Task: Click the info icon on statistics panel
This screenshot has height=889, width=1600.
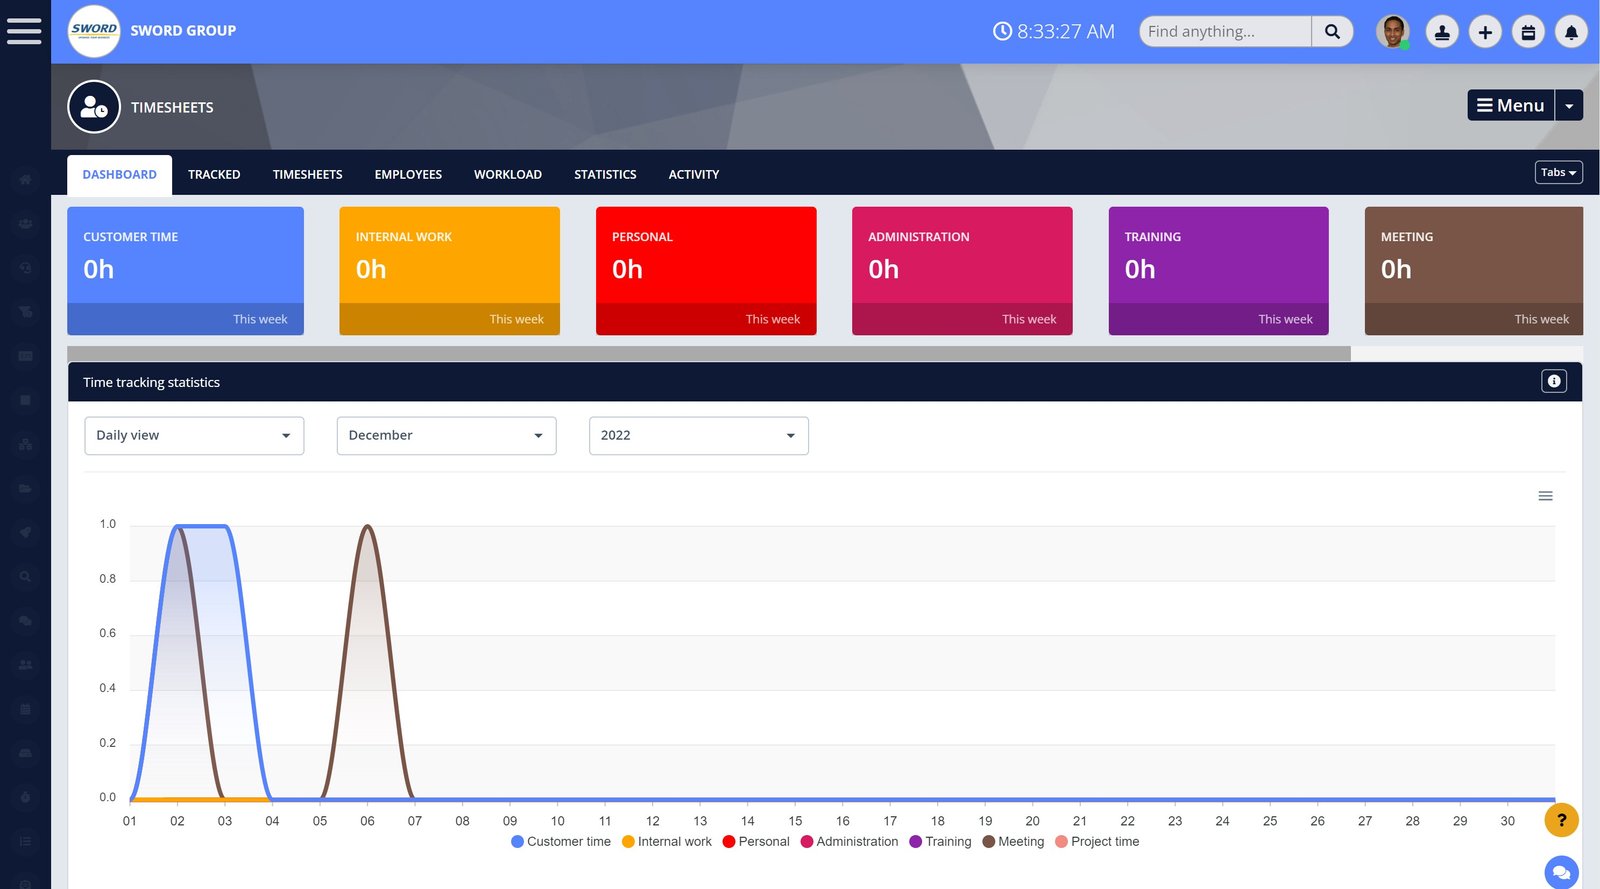Action: [x=1553, y=381]
